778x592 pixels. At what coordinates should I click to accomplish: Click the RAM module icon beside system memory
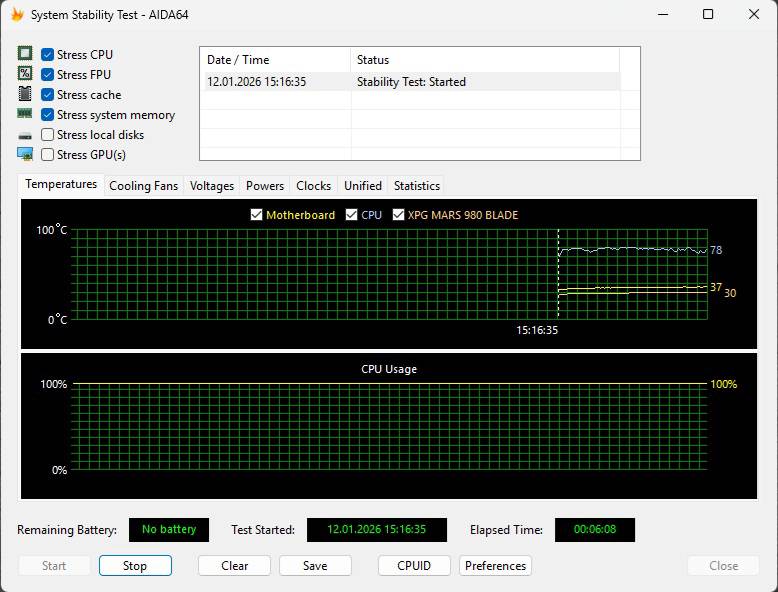point(25,114)
